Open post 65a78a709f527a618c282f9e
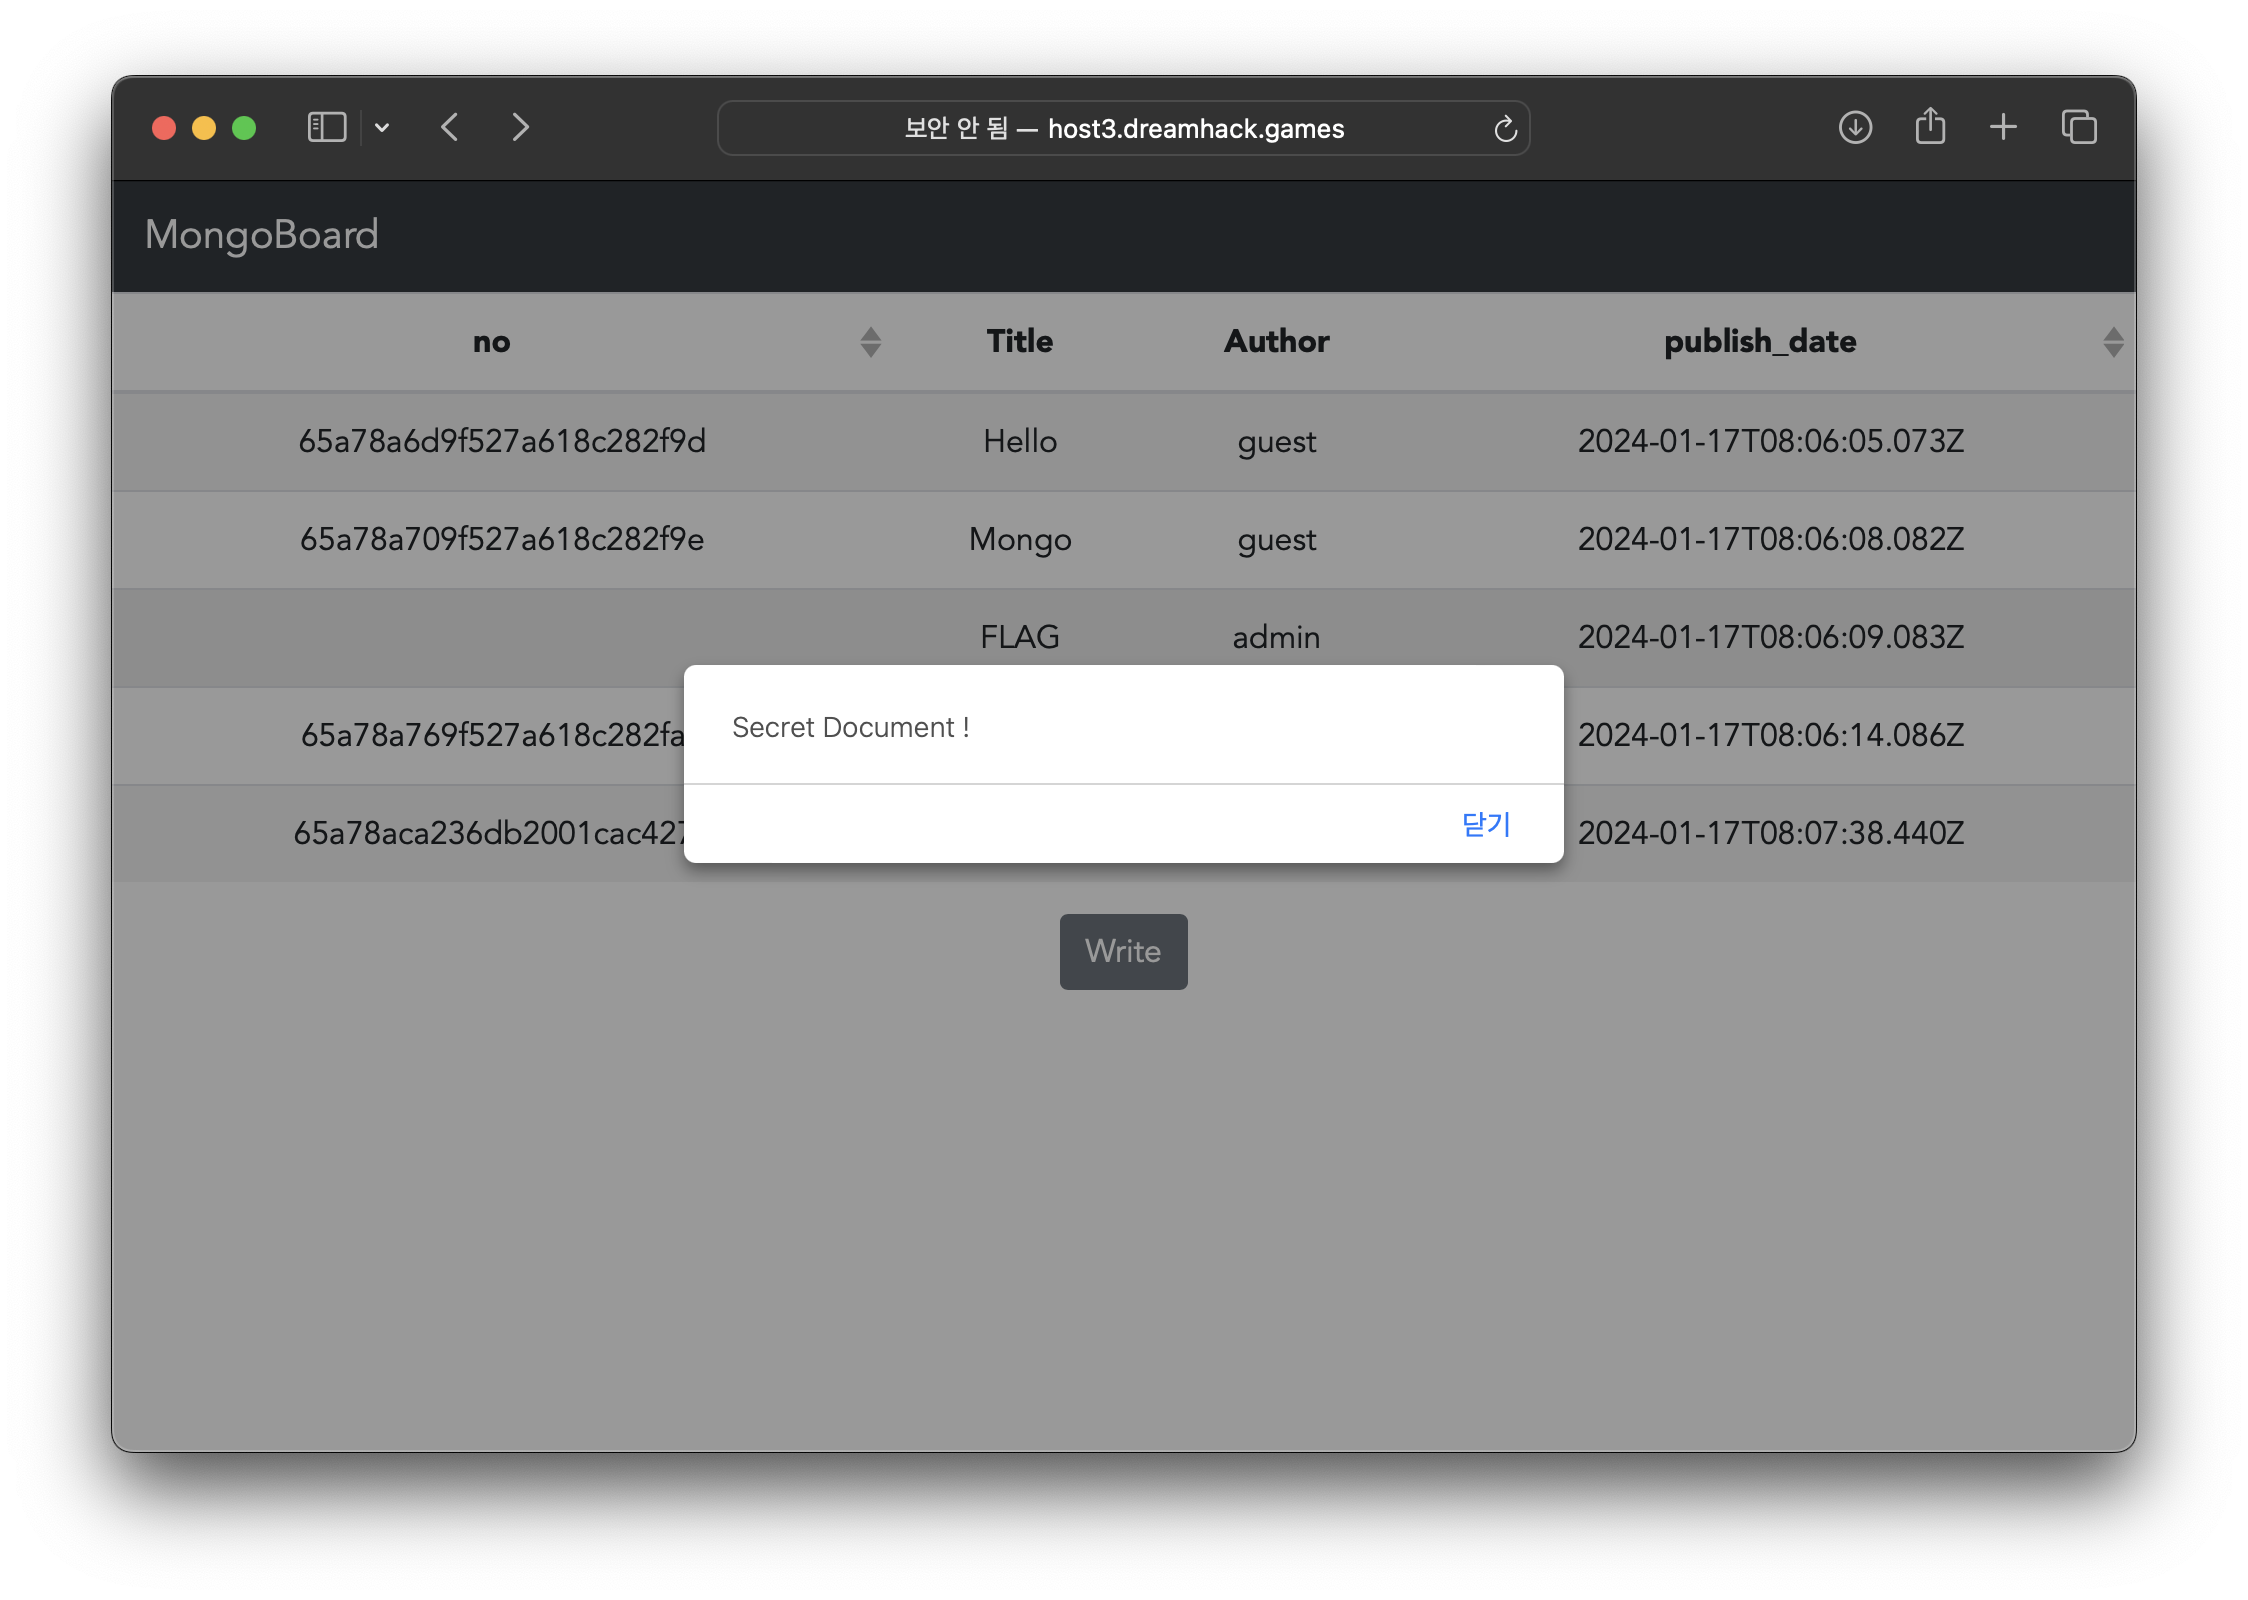2248x1600 pixels. (x=502, y=539)
